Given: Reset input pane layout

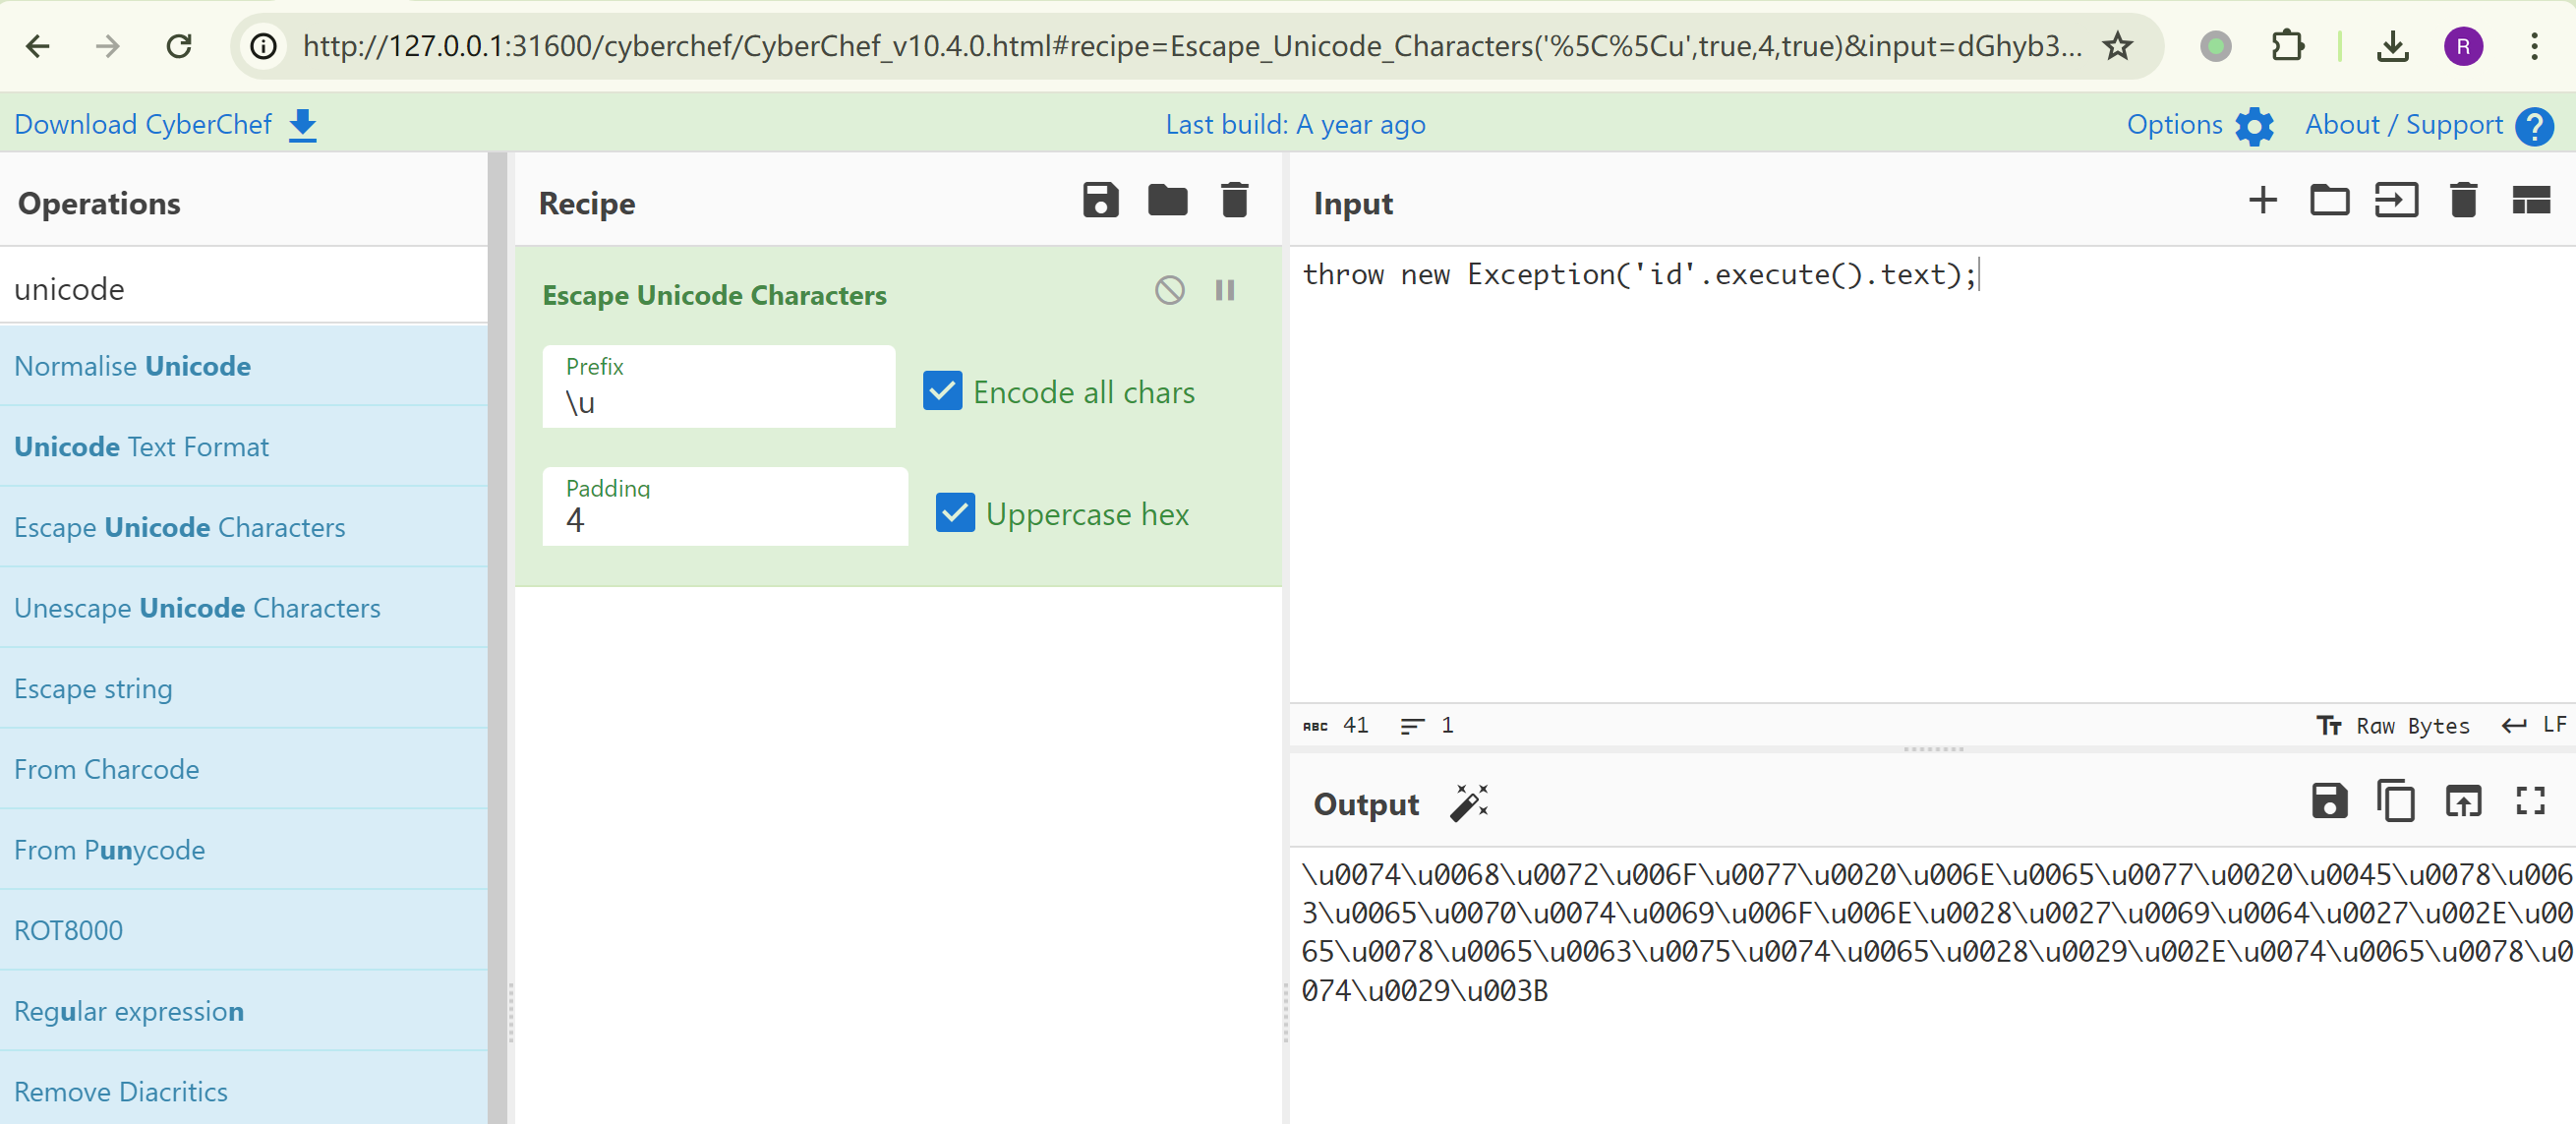Looking at the screenshot, I should tap(2530, 201).
